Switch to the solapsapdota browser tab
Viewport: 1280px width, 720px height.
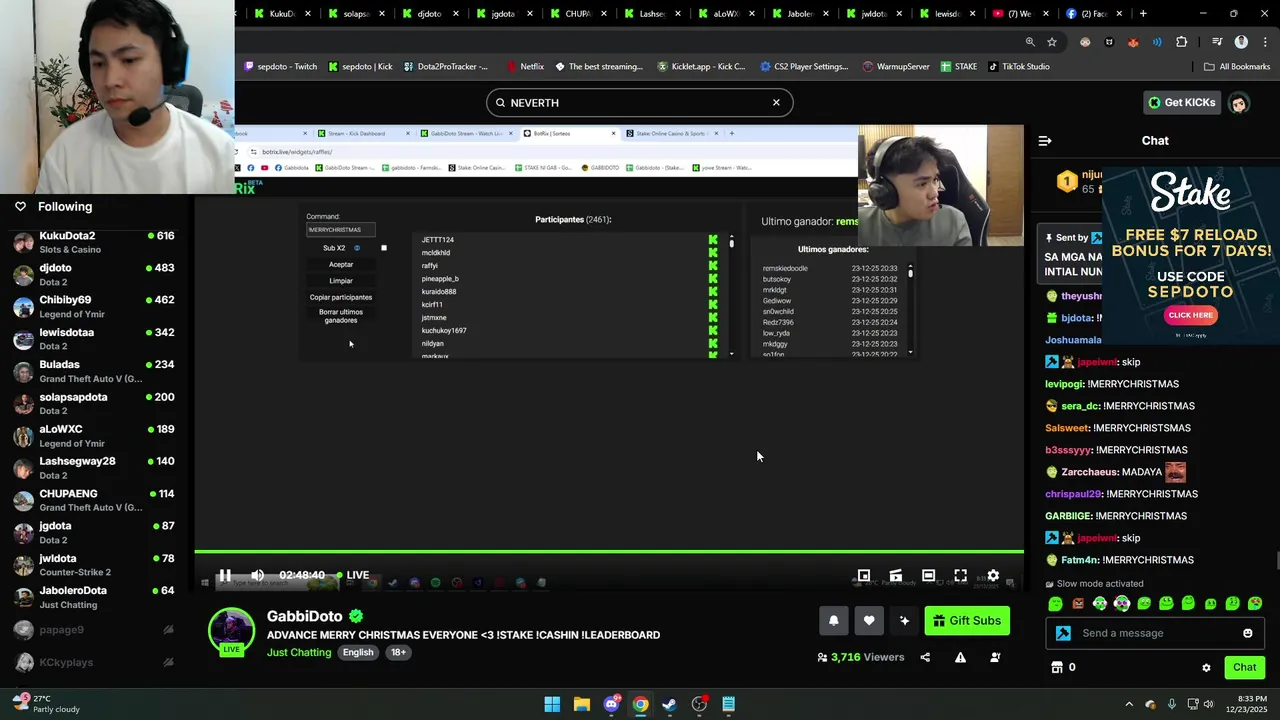354,14
